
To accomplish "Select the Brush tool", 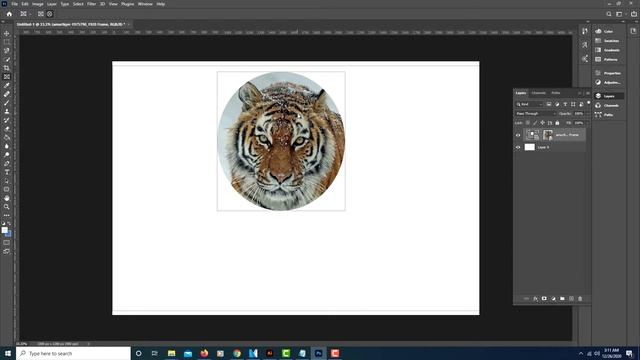I will click(7, 102).
